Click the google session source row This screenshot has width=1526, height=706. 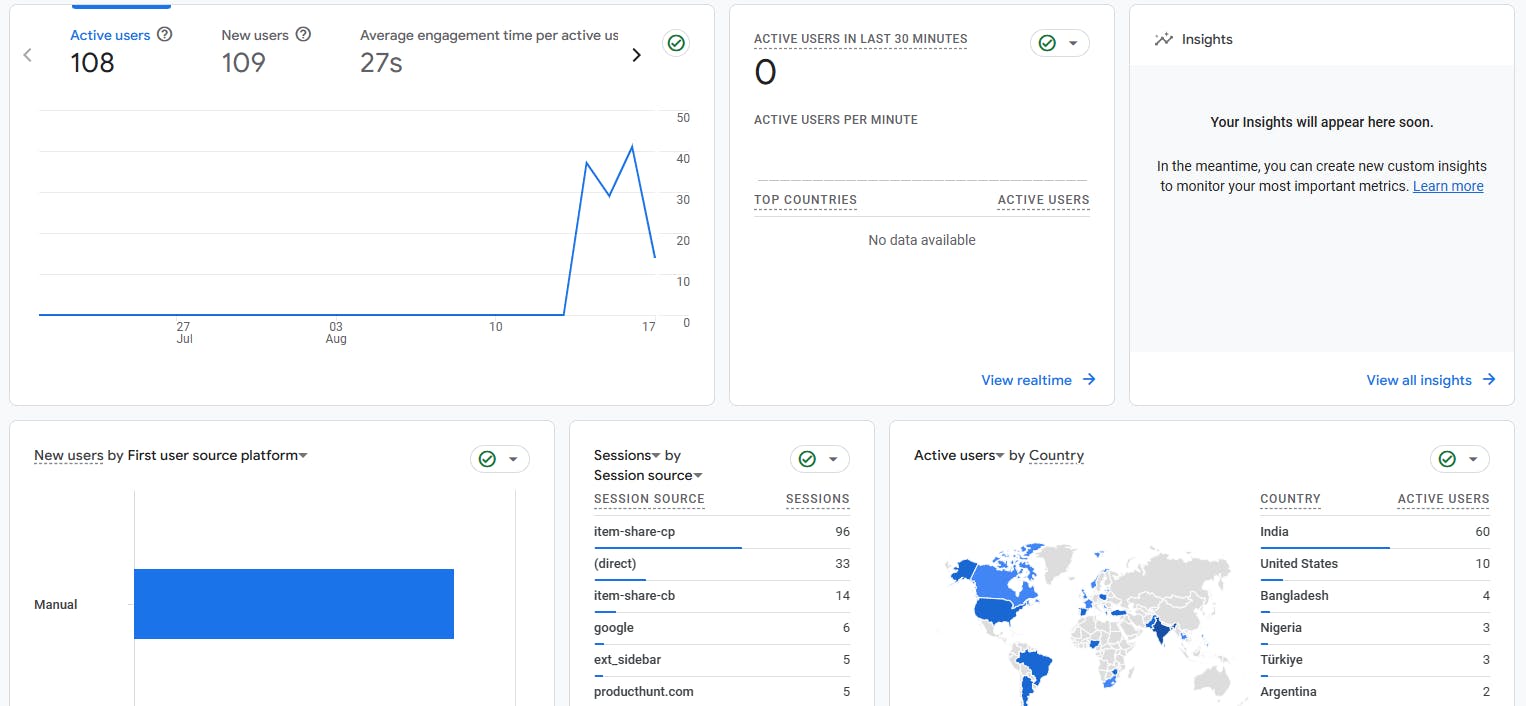point(722,628)
